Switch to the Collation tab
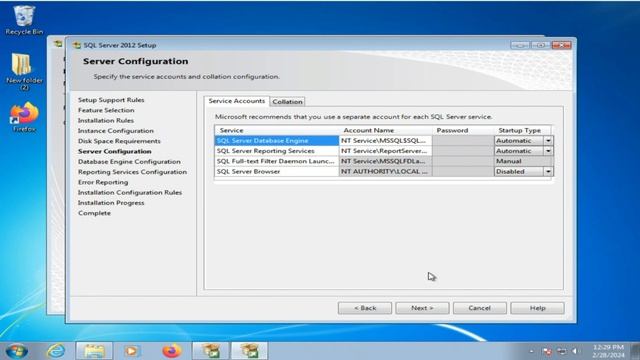The height and width of the screenshot is (360, 640). (287, 102)
